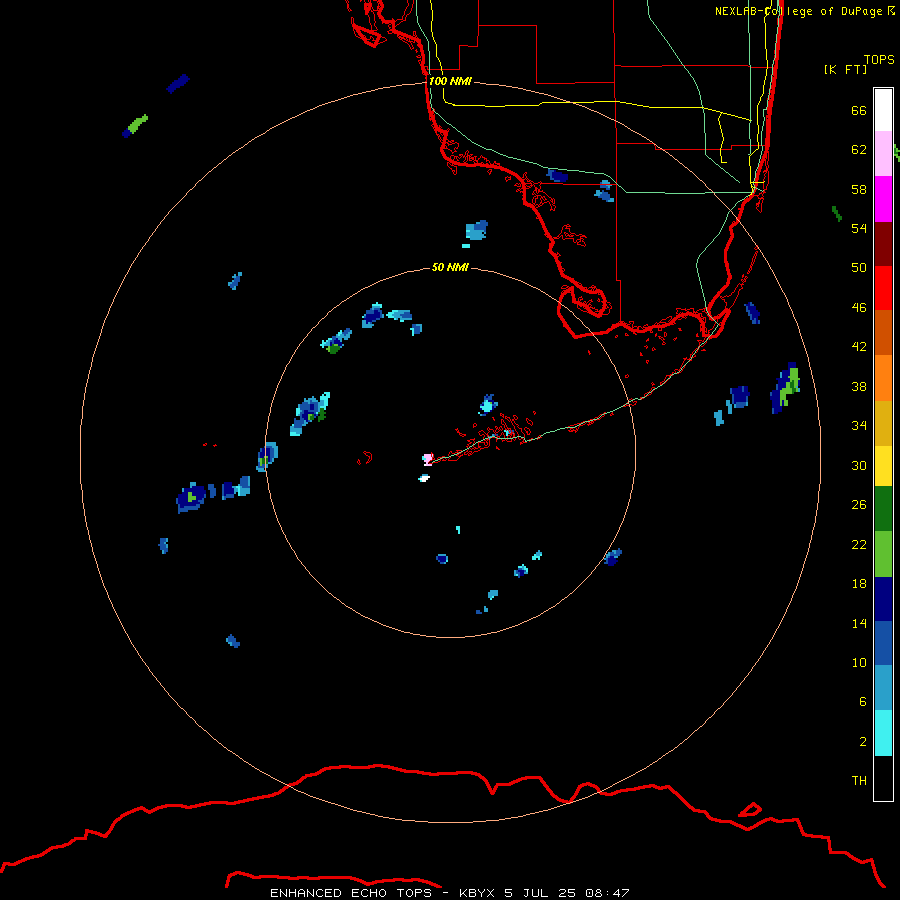Click the pink echo at the radar center
Viewport: 900px width, 900px height.
pos(428,459)
